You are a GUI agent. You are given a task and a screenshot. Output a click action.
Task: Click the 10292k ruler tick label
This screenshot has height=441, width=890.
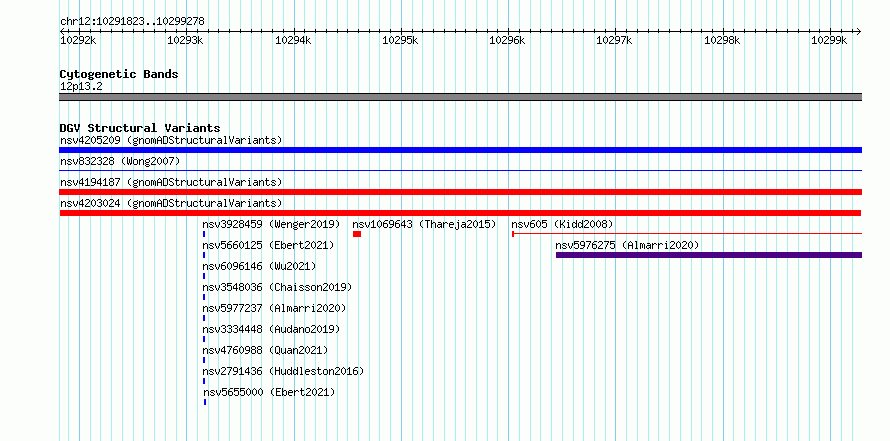[x=78, y=40]
